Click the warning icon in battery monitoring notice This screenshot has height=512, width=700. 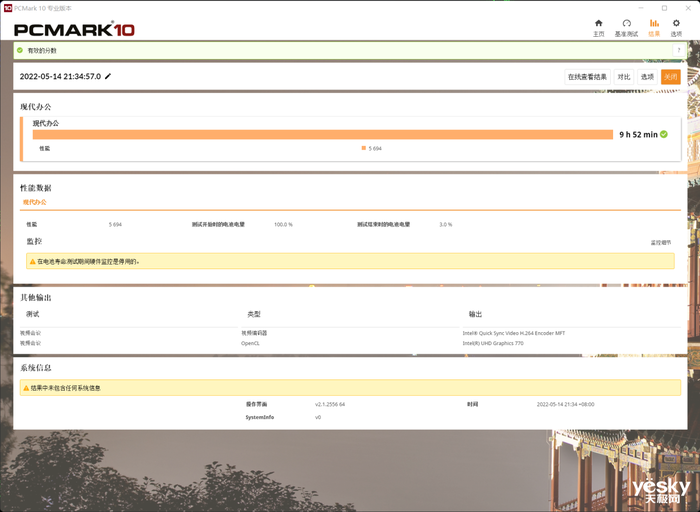click(x=32, y=262)
